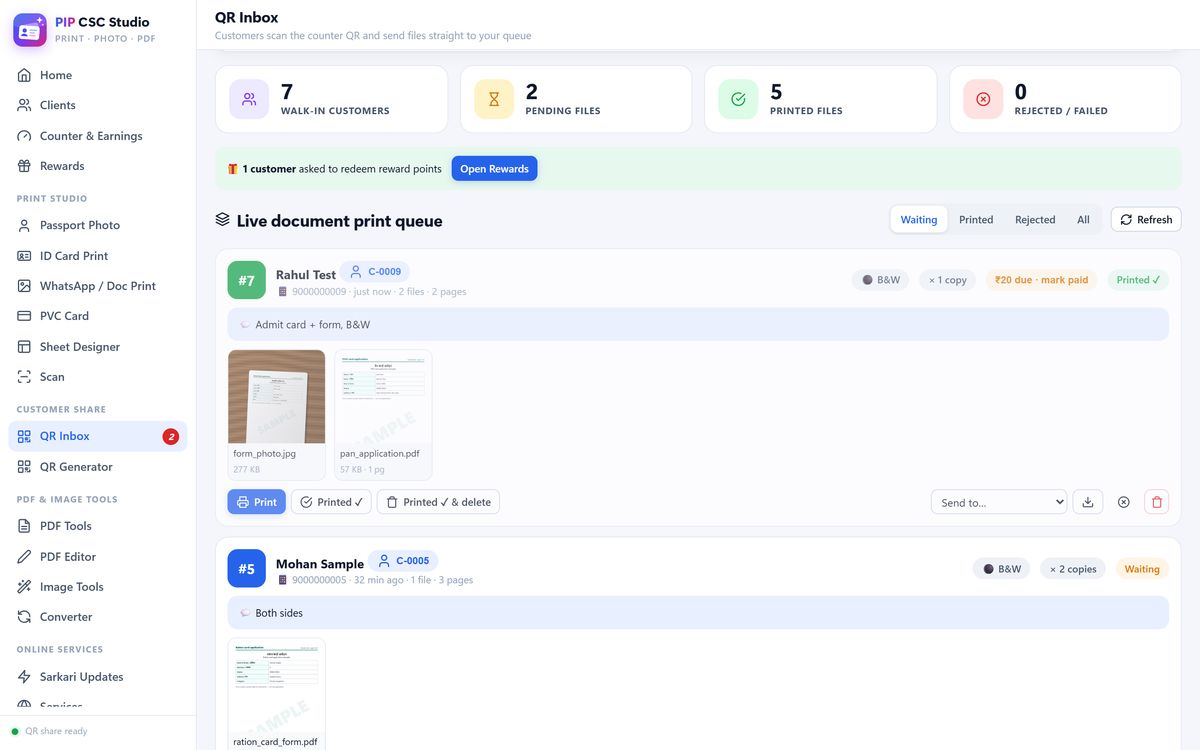
Task: Open the Send to... dropdown
Action: coord(999,502)
